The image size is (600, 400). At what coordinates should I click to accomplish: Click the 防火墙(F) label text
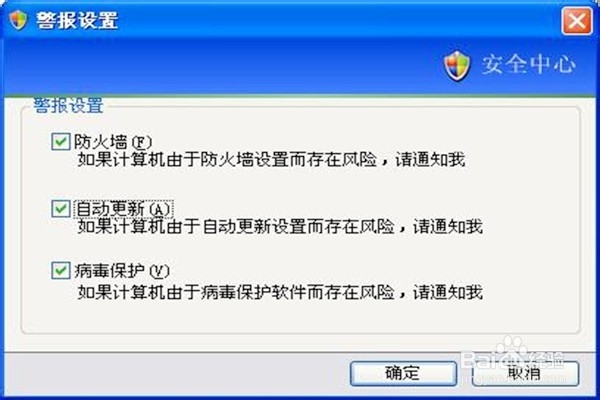(x=113, y=142)
